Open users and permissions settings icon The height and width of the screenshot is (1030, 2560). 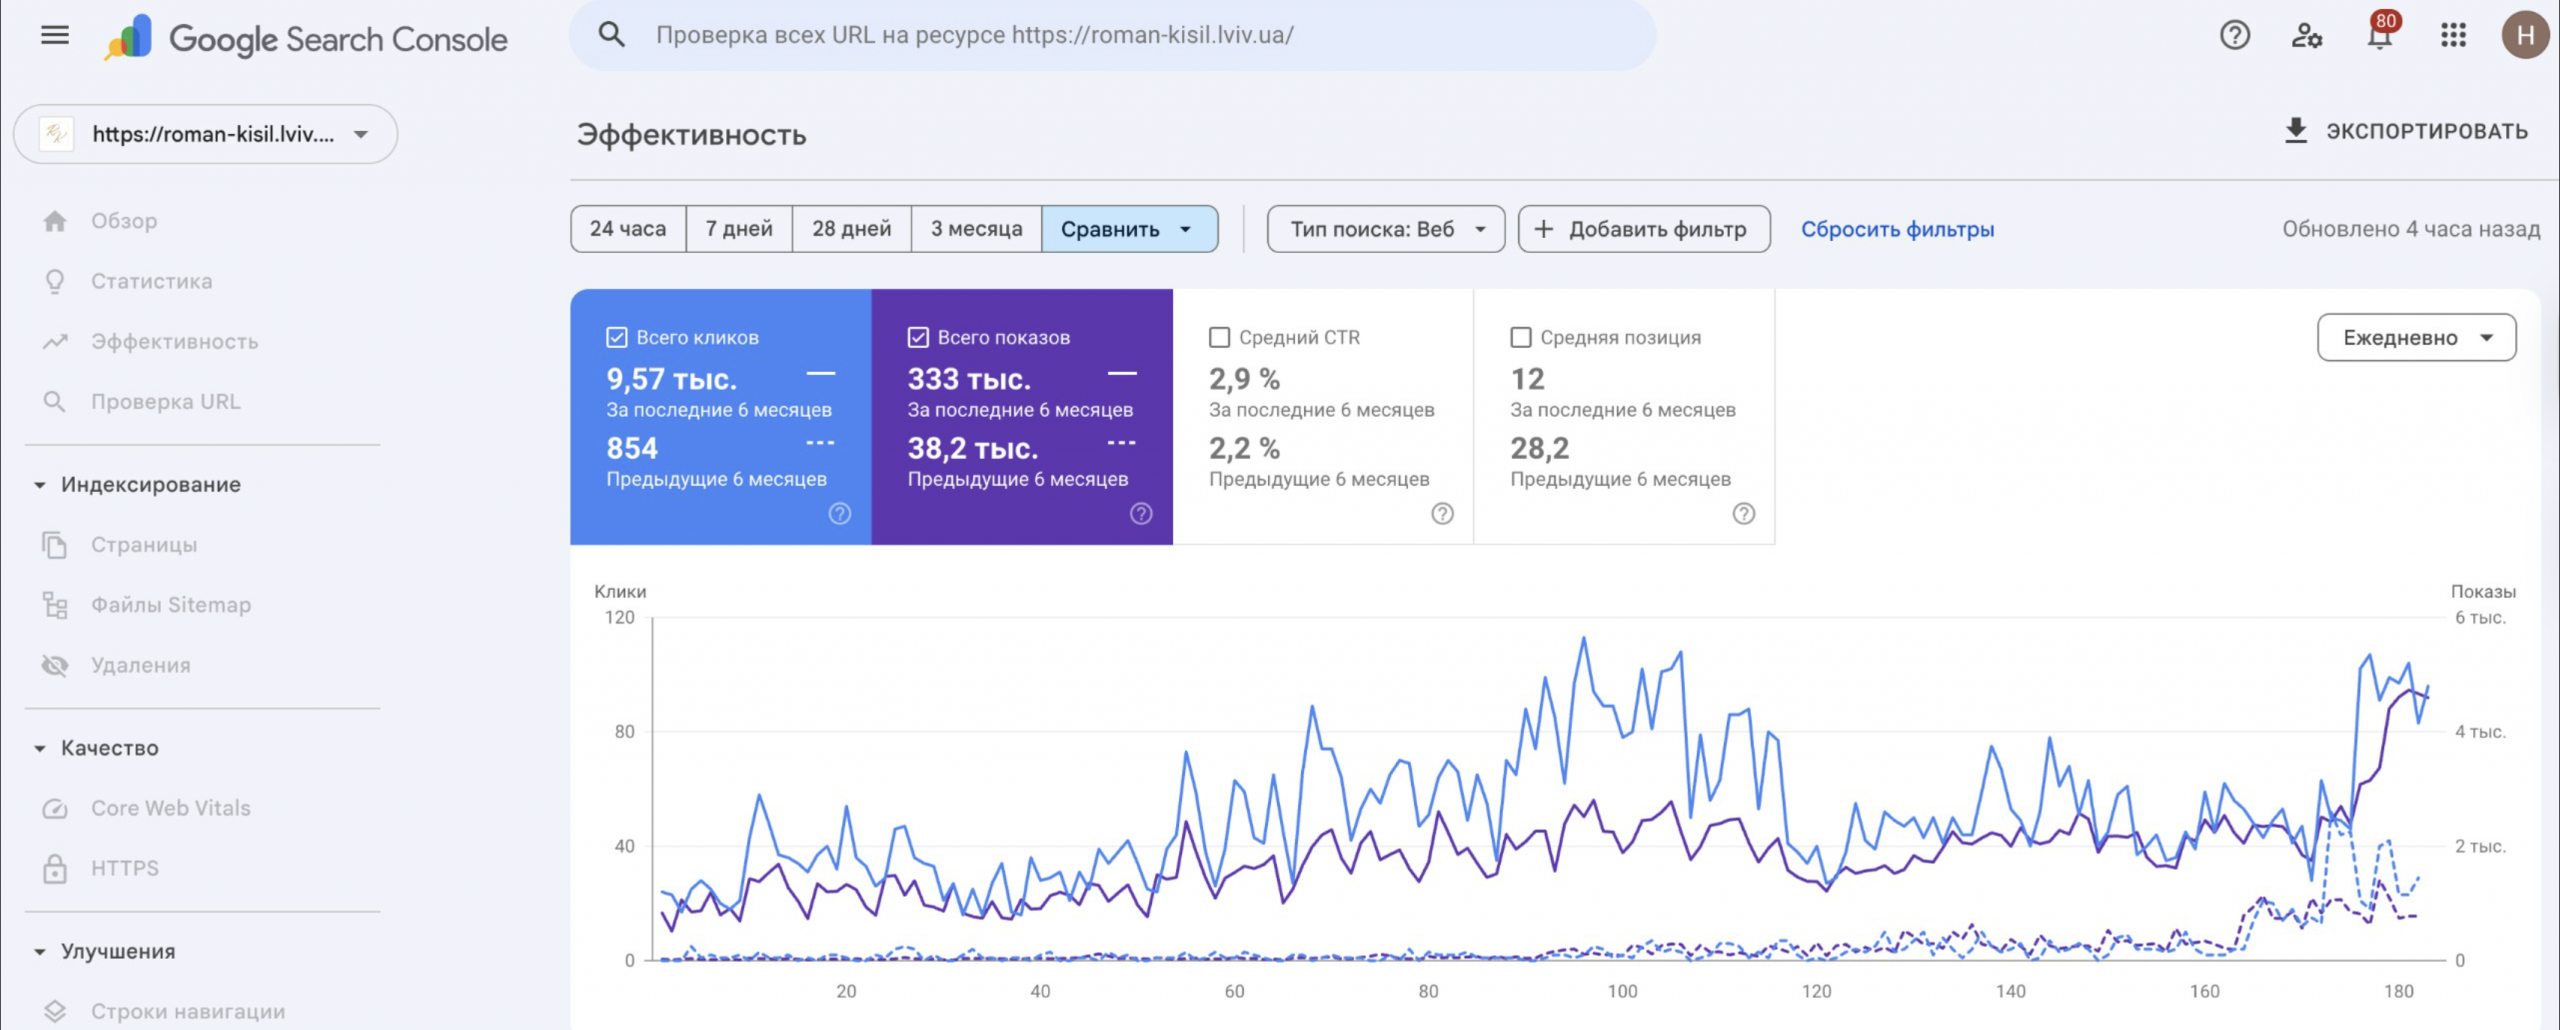[x=2306, y=36]
